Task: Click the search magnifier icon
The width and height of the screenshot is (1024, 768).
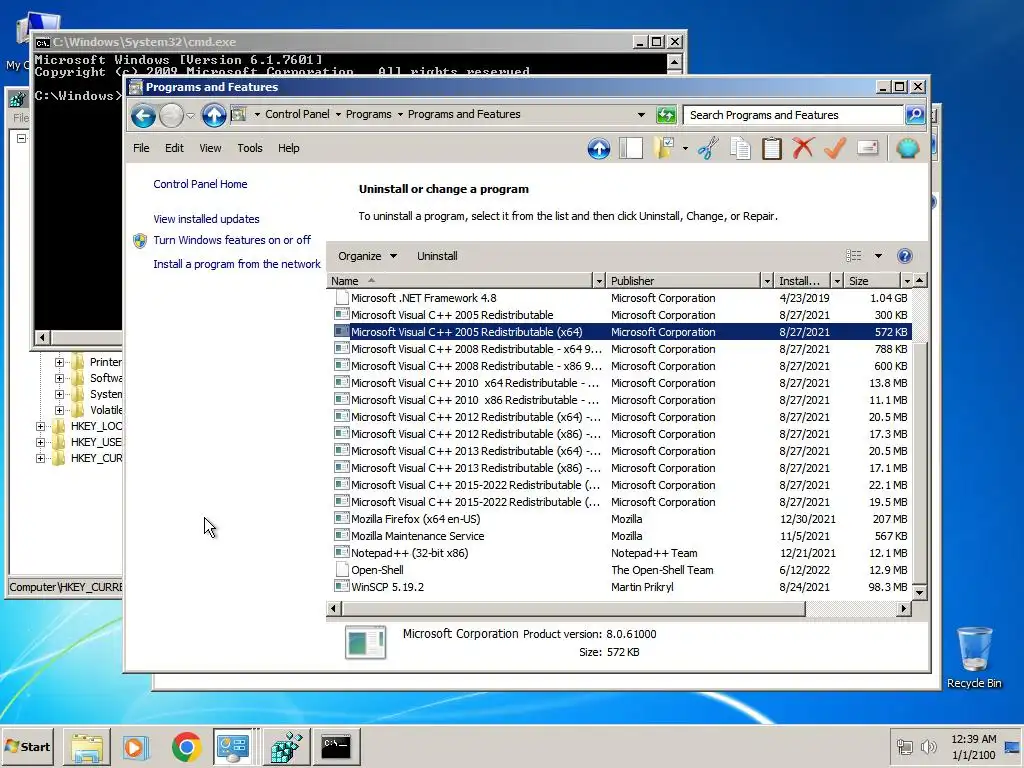Action: [x=915, y=115]
